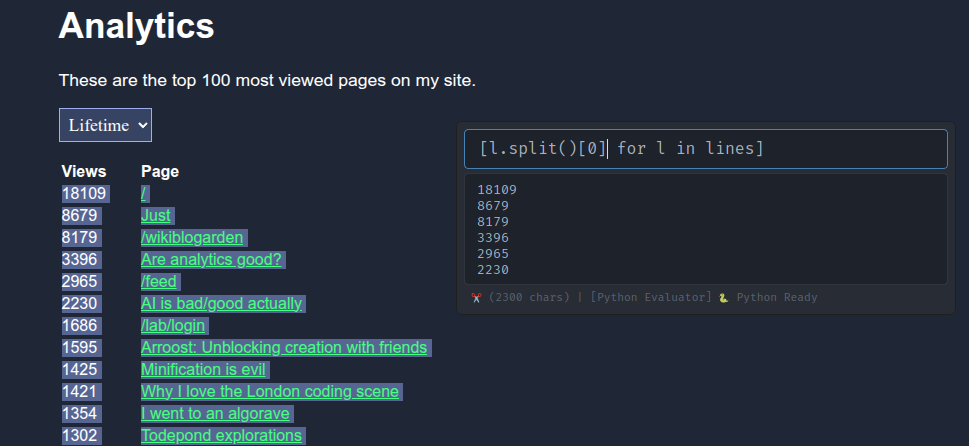Click the 18109 views cell in table
The height and width of the screenshot is (446, 969).
[84, 193]
